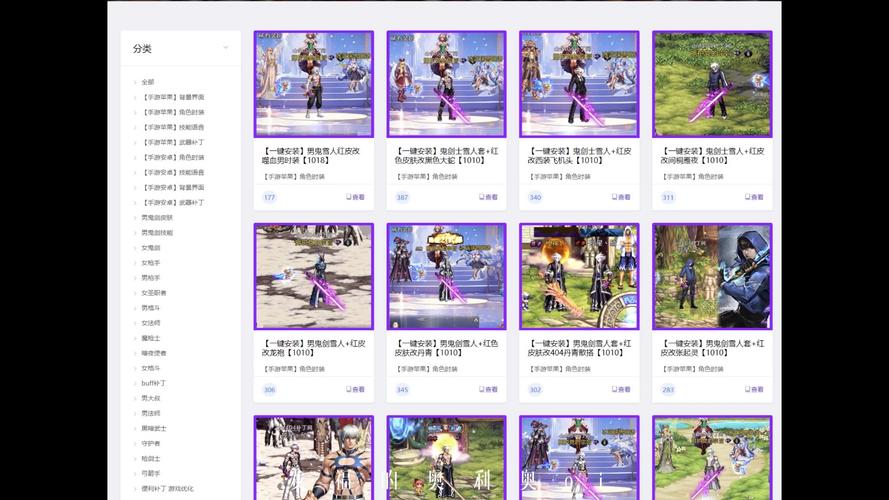
Task: Expand the arrow beside 男鬼剑皮肤
Action: (136, 218)
